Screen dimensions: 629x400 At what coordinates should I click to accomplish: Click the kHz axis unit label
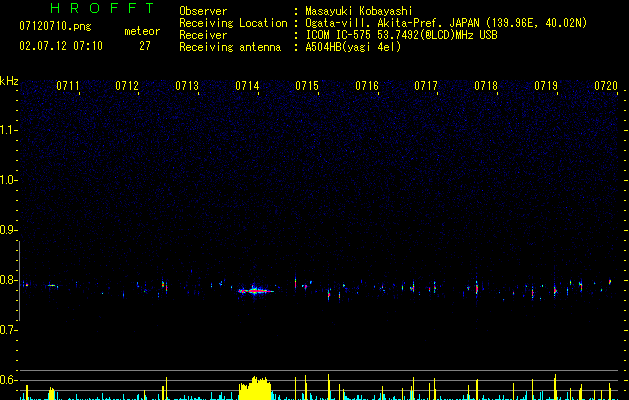click(x=9, y=81)
